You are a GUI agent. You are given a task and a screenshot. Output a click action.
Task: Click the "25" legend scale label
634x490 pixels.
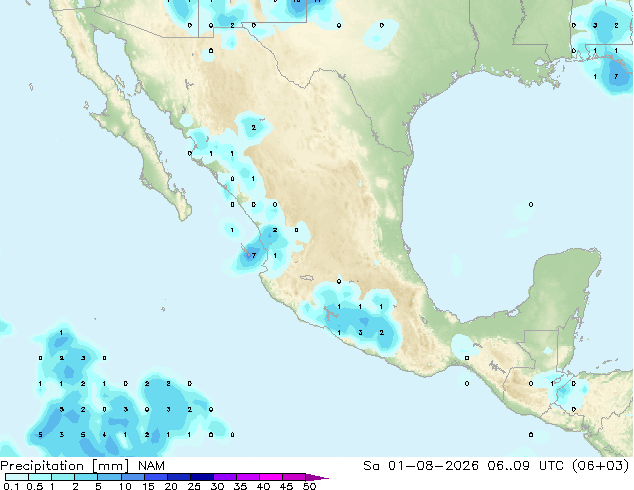pos(194,486)
